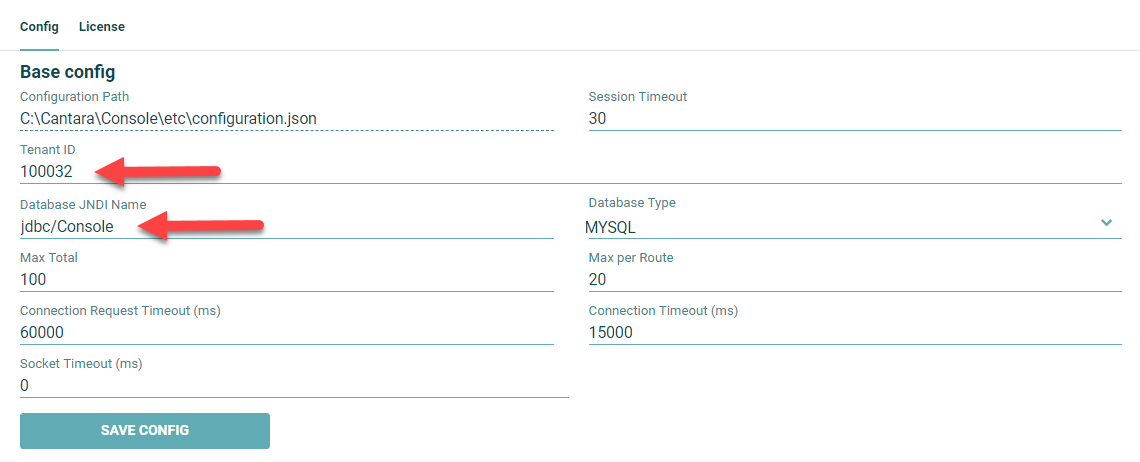Expand the Database Type chevron arrow
1140x462 pixels.
(x=1106, y=222)
